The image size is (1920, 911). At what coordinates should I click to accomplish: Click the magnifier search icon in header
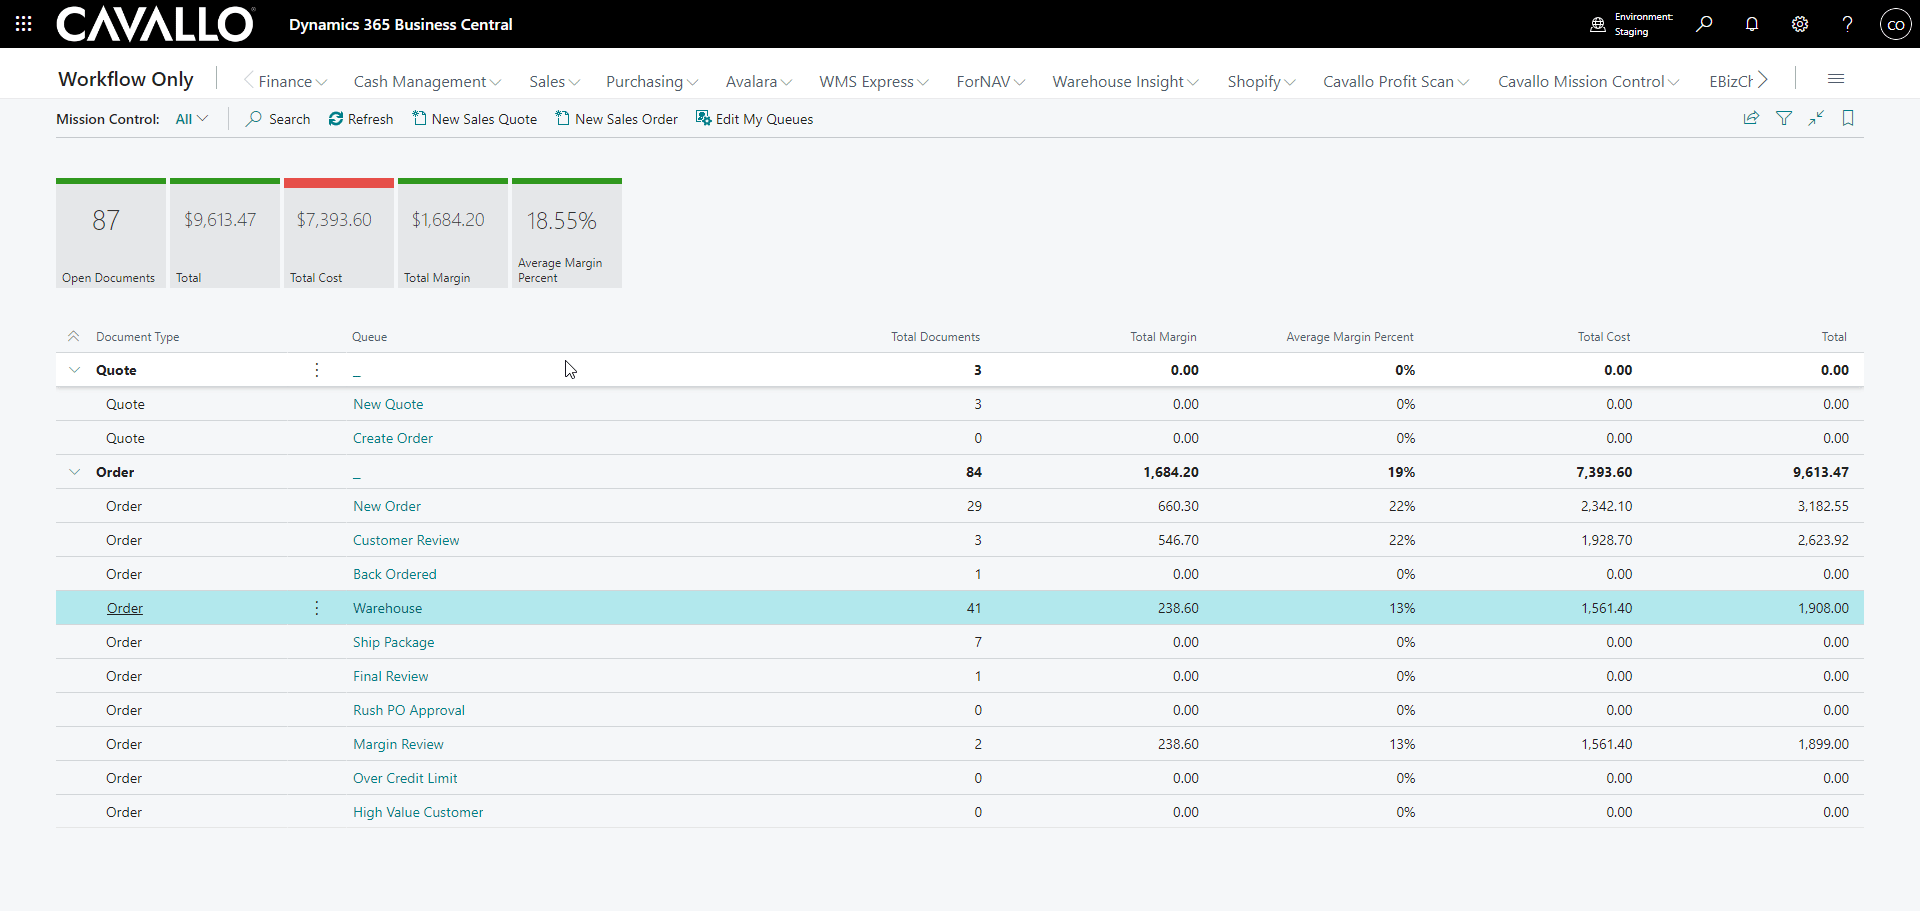(1704, 24)
